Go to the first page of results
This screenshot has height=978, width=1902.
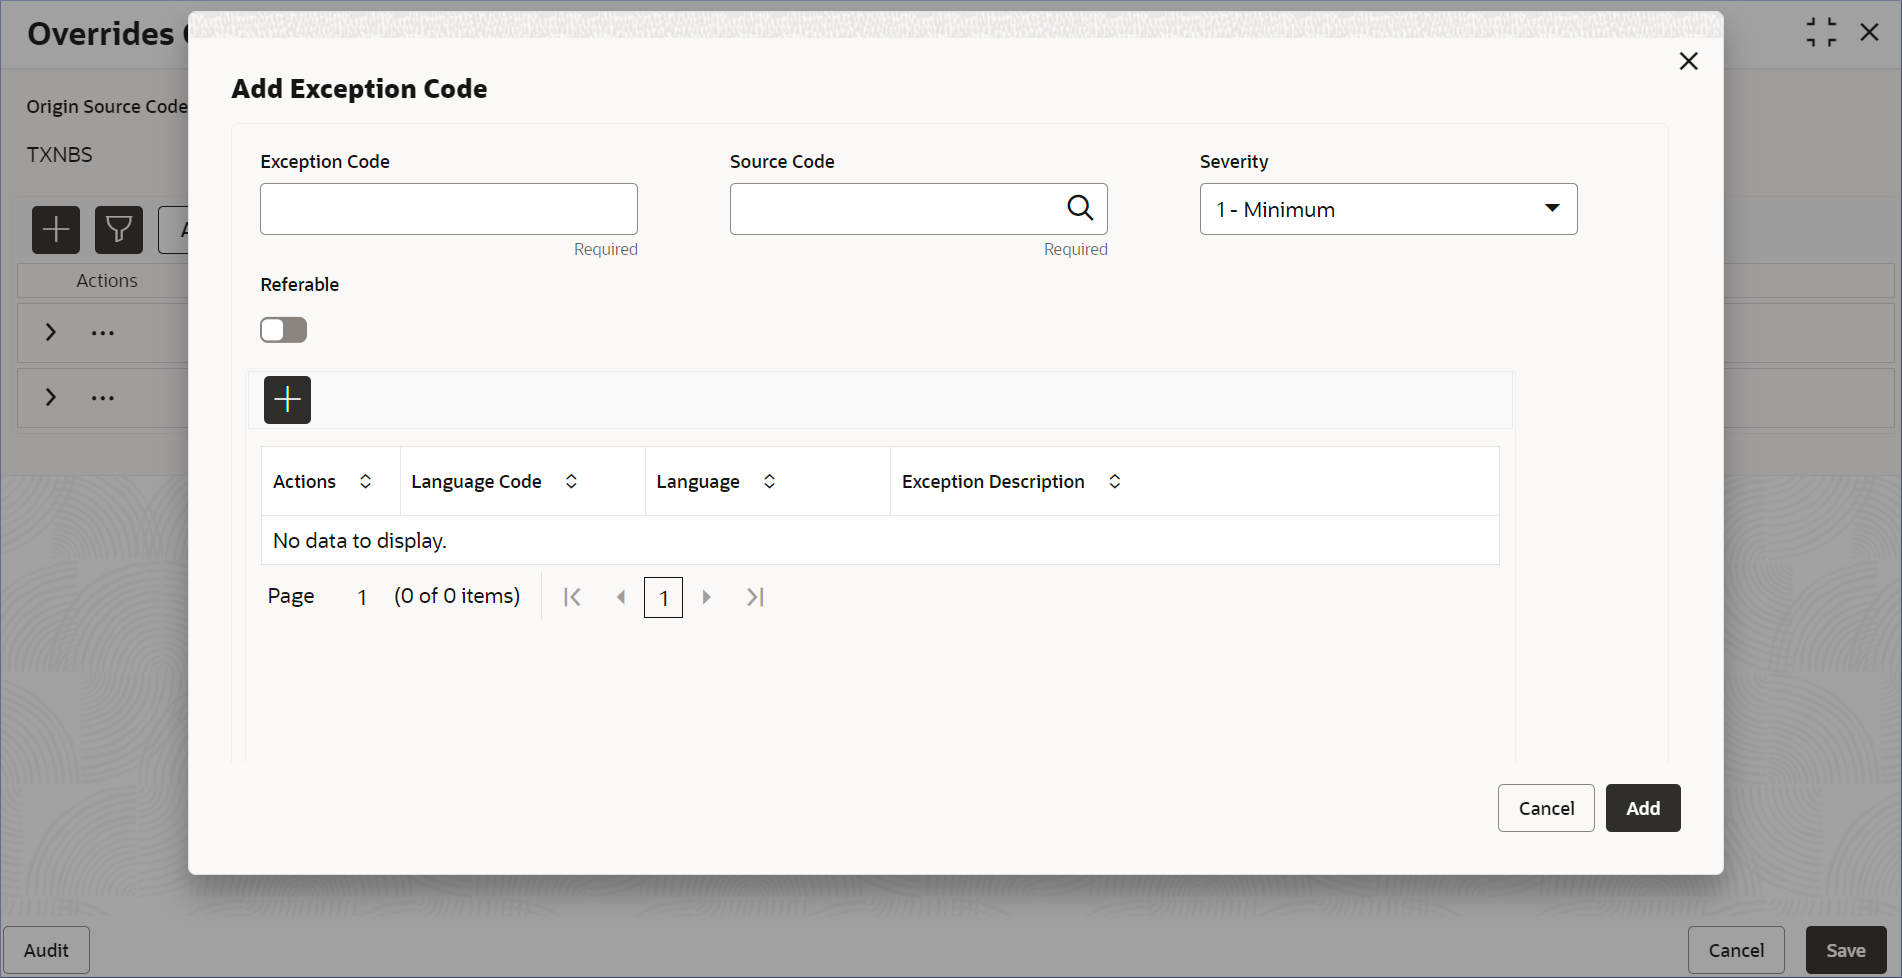pyautogui.click(x=572, y=597)
